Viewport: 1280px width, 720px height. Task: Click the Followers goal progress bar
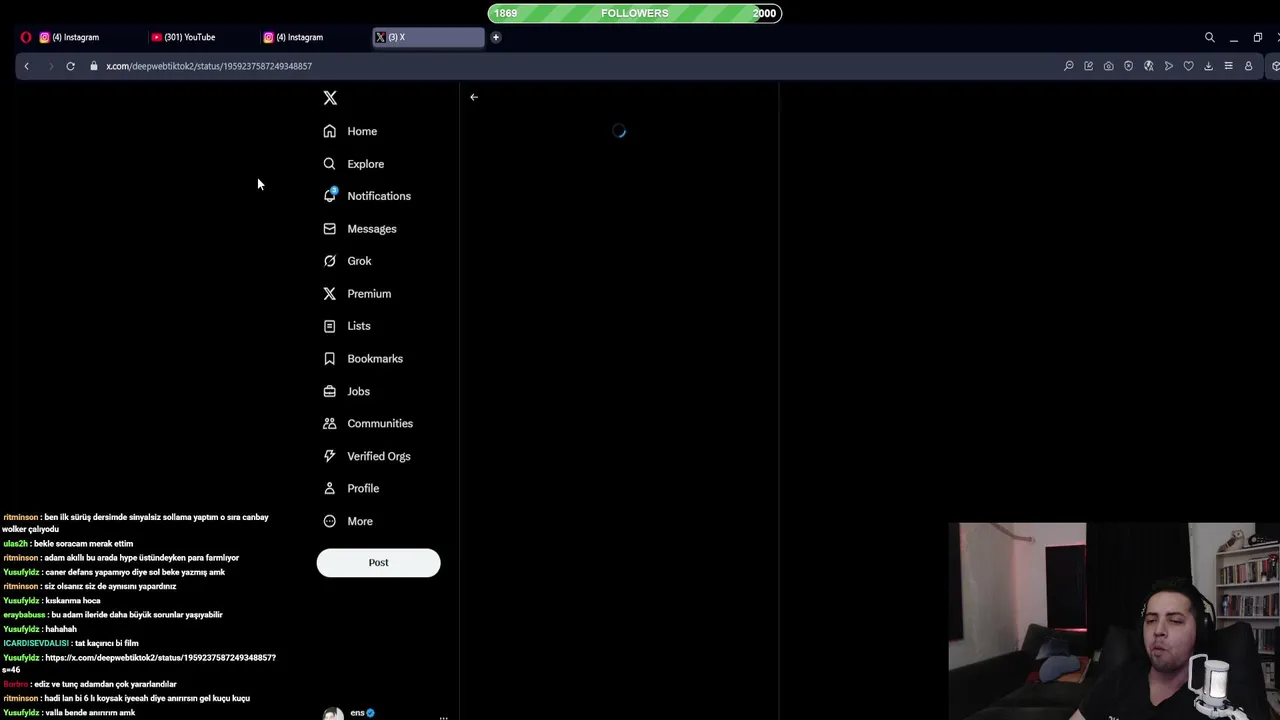point(634,13)
